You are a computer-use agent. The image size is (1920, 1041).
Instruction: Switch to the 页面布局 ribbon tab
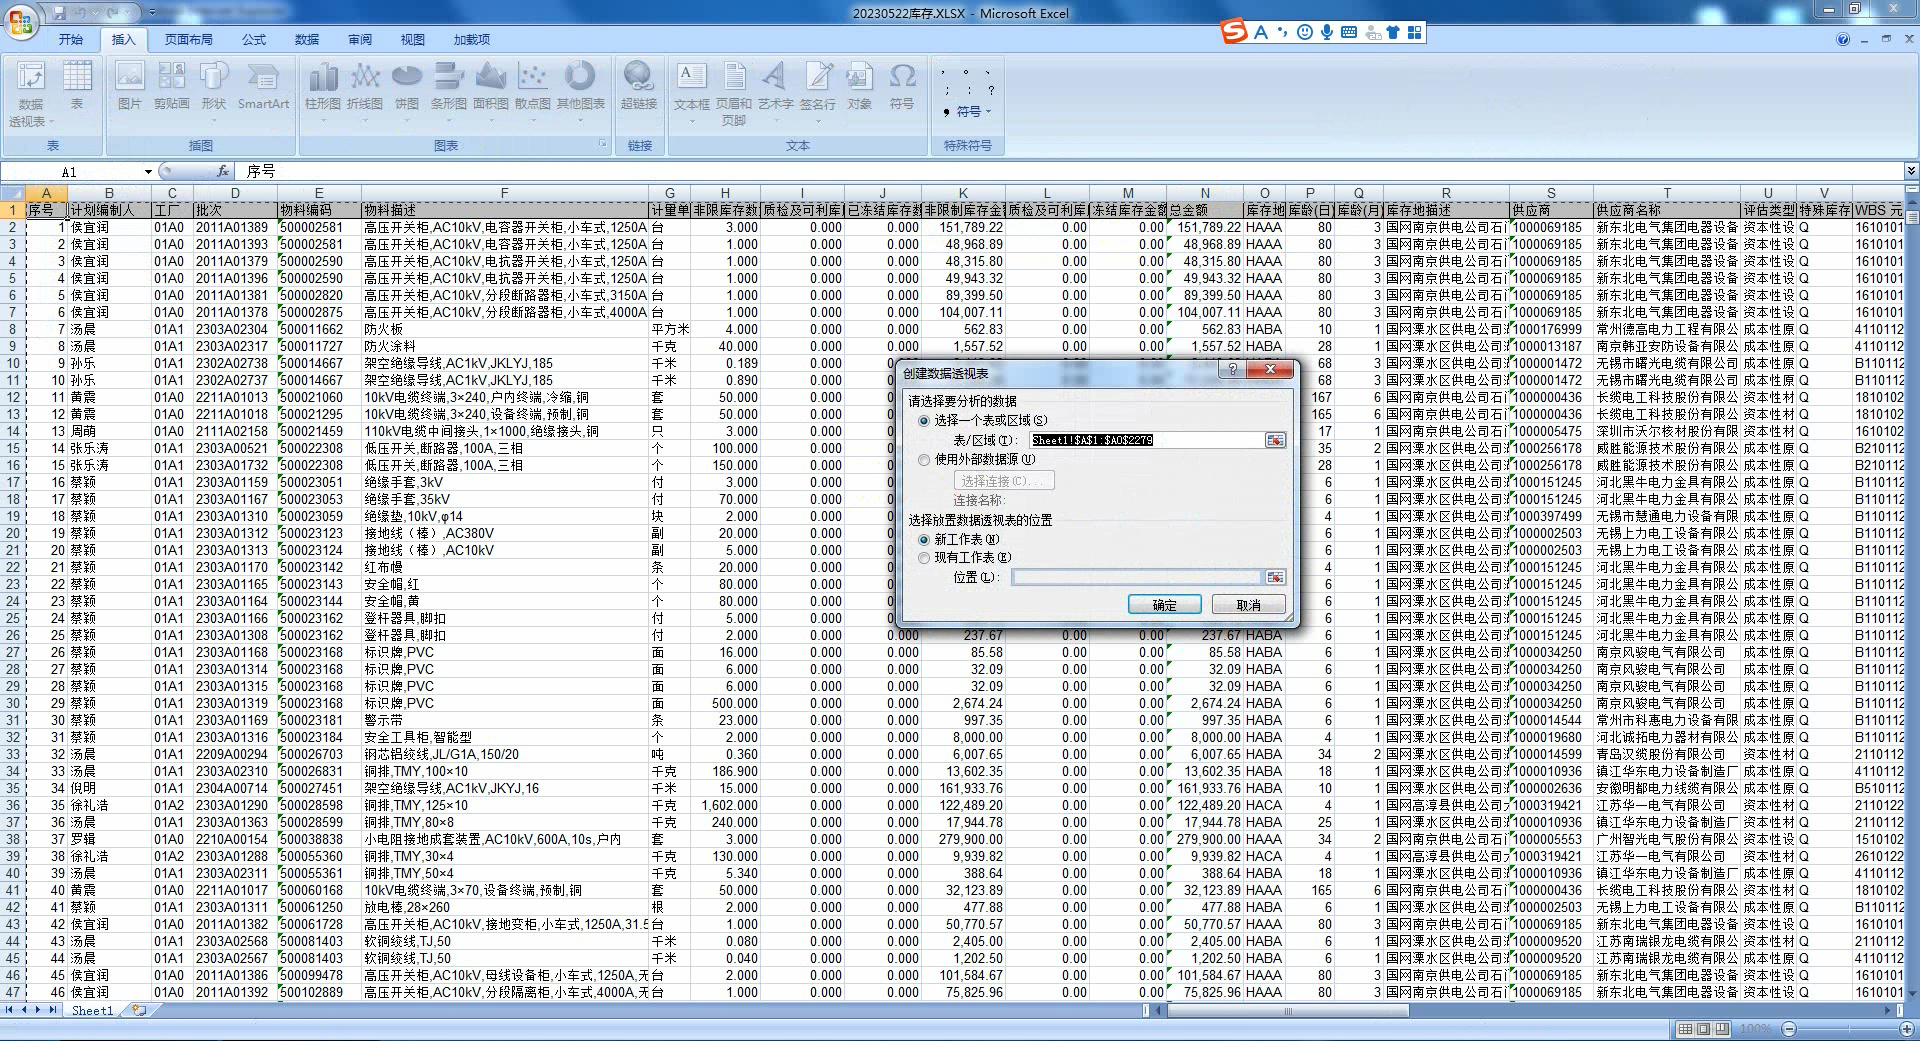[x=188, y=40]
